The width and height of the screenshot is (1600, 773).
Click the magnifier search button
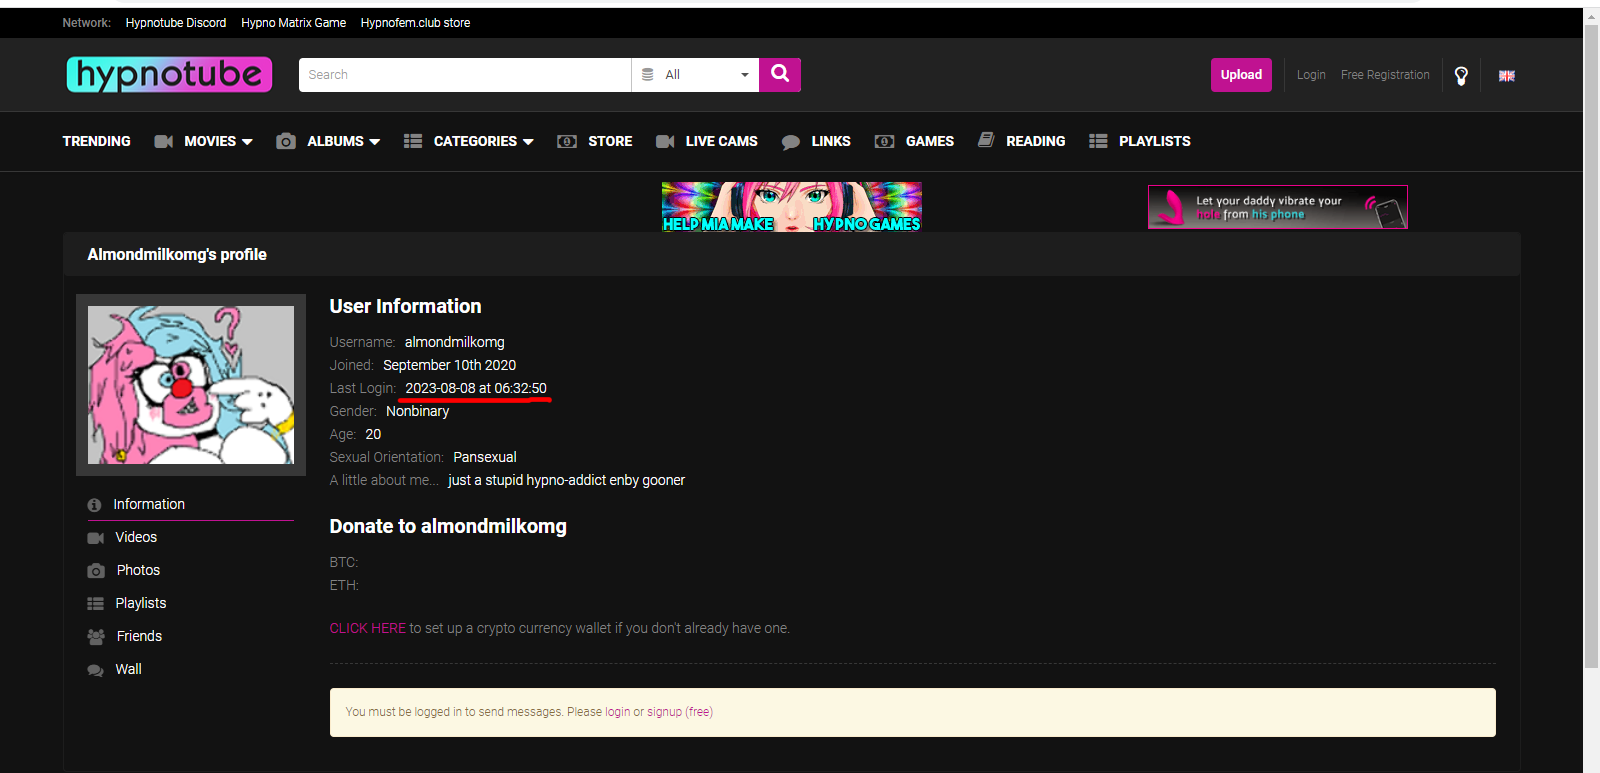(780, 74)
